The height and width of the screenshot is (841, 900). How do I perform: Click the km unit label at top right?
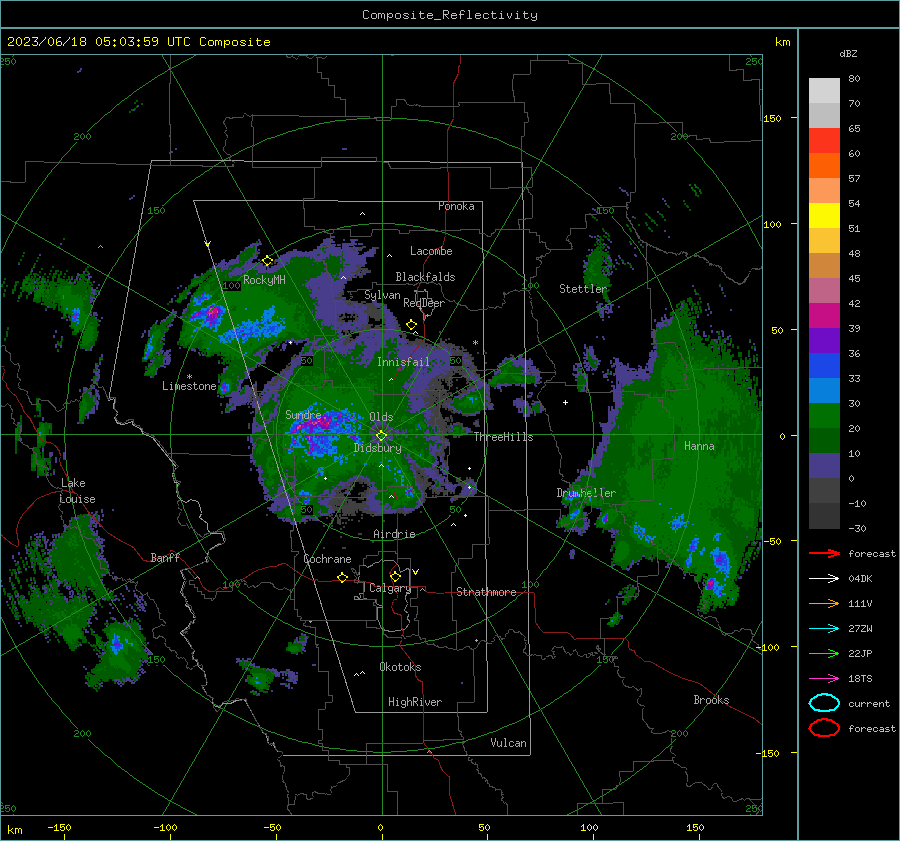click(782, 42)
